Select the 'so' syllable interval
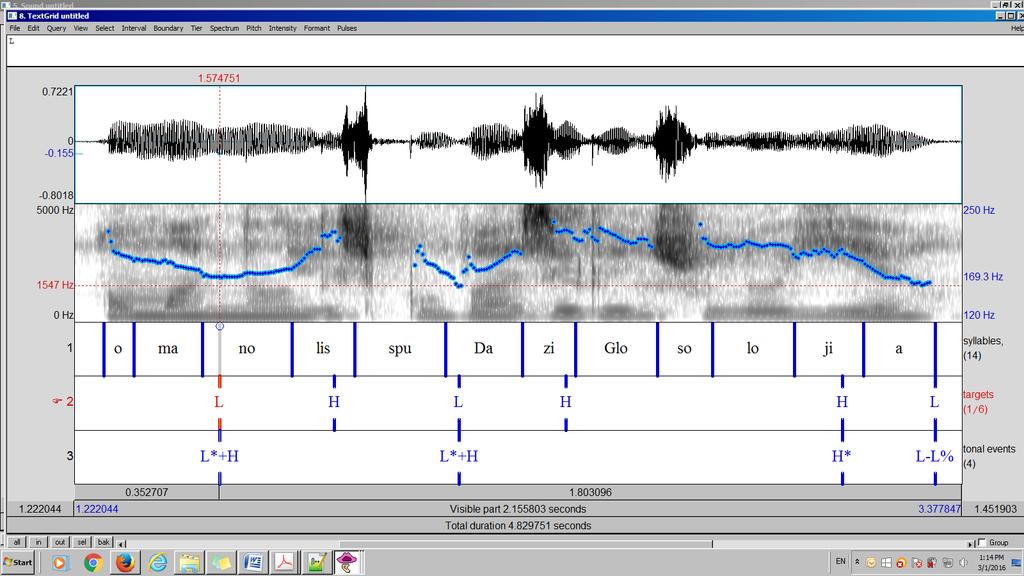This screenshot has height=576, width=1024. (x=684, y=349)
